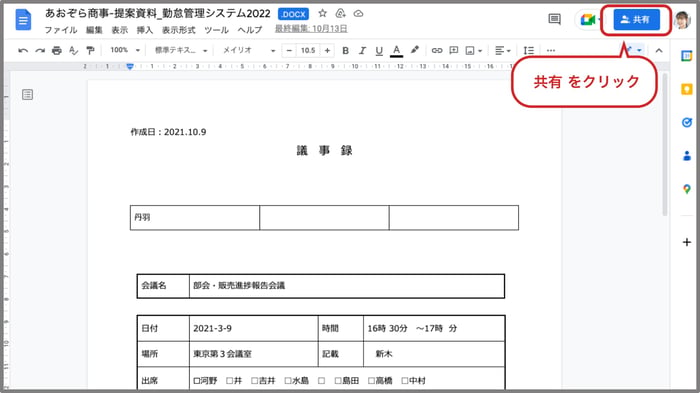Open the text alignment dropdown
Screen dimensions: 700x393
503,50
